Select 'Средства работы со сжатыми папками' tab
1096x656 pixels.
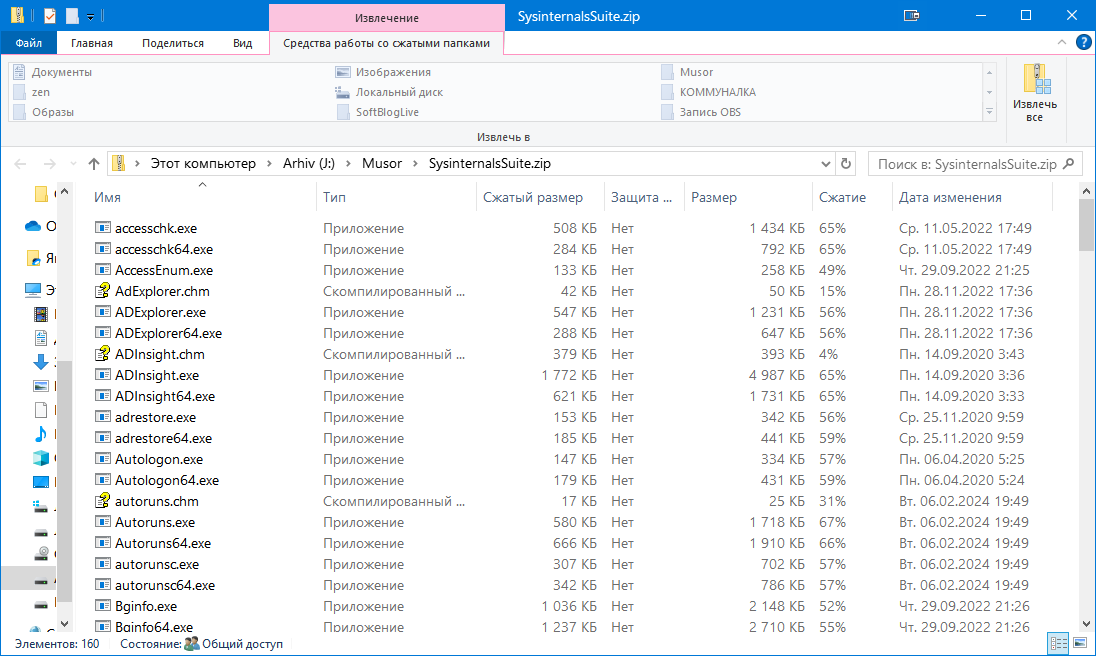pyautogui.click(x=387, y=43)
